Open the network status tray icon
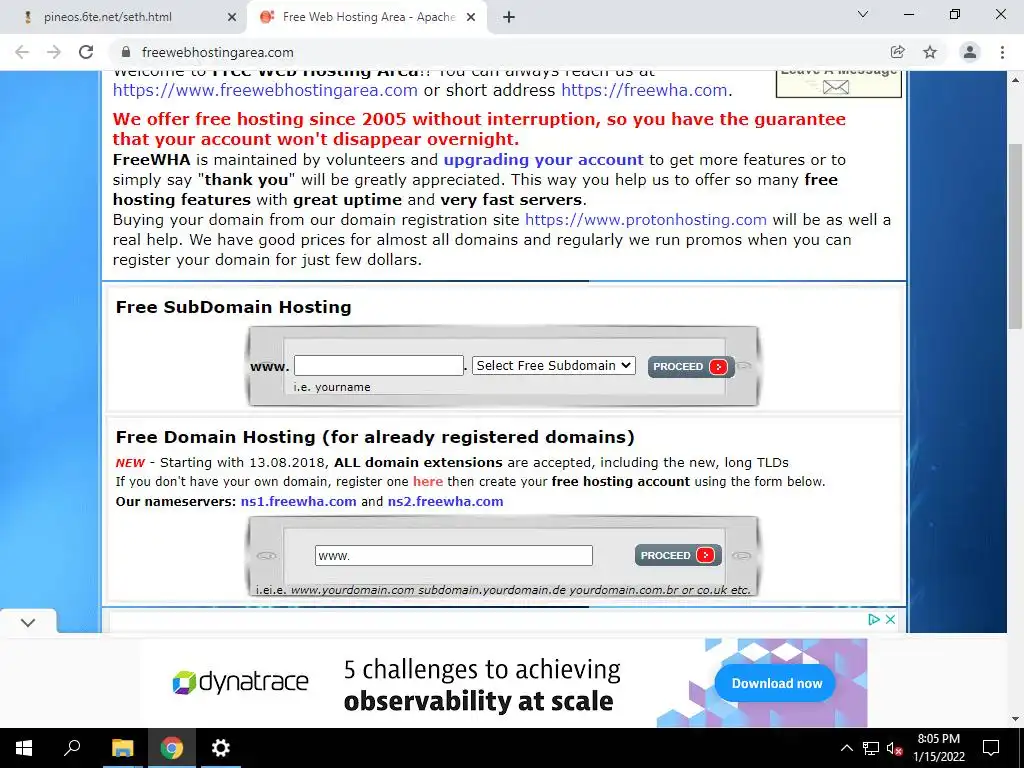Screen dimensions: 1024x768 (871, 748)
